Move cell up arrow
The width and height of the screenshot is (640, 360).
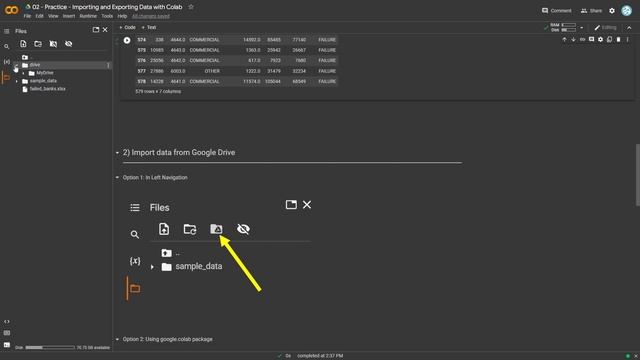564,40
